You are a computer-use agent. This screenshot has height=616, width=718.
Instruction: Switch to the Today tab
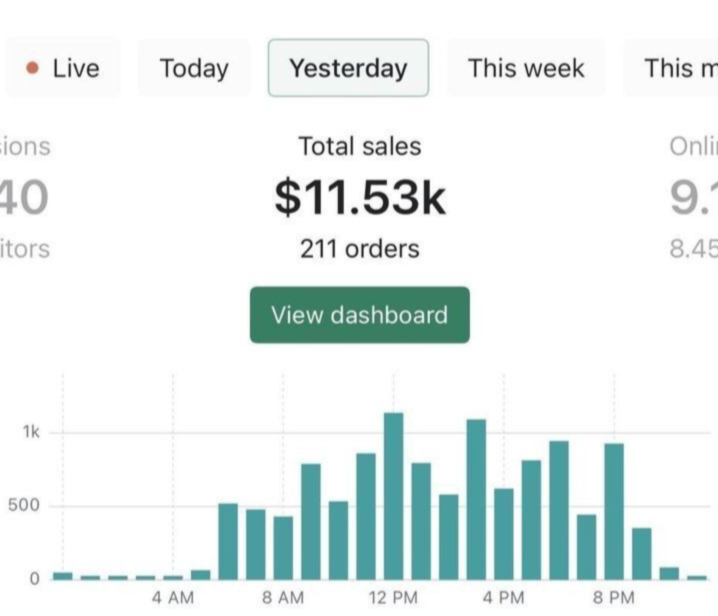(194, 68)
